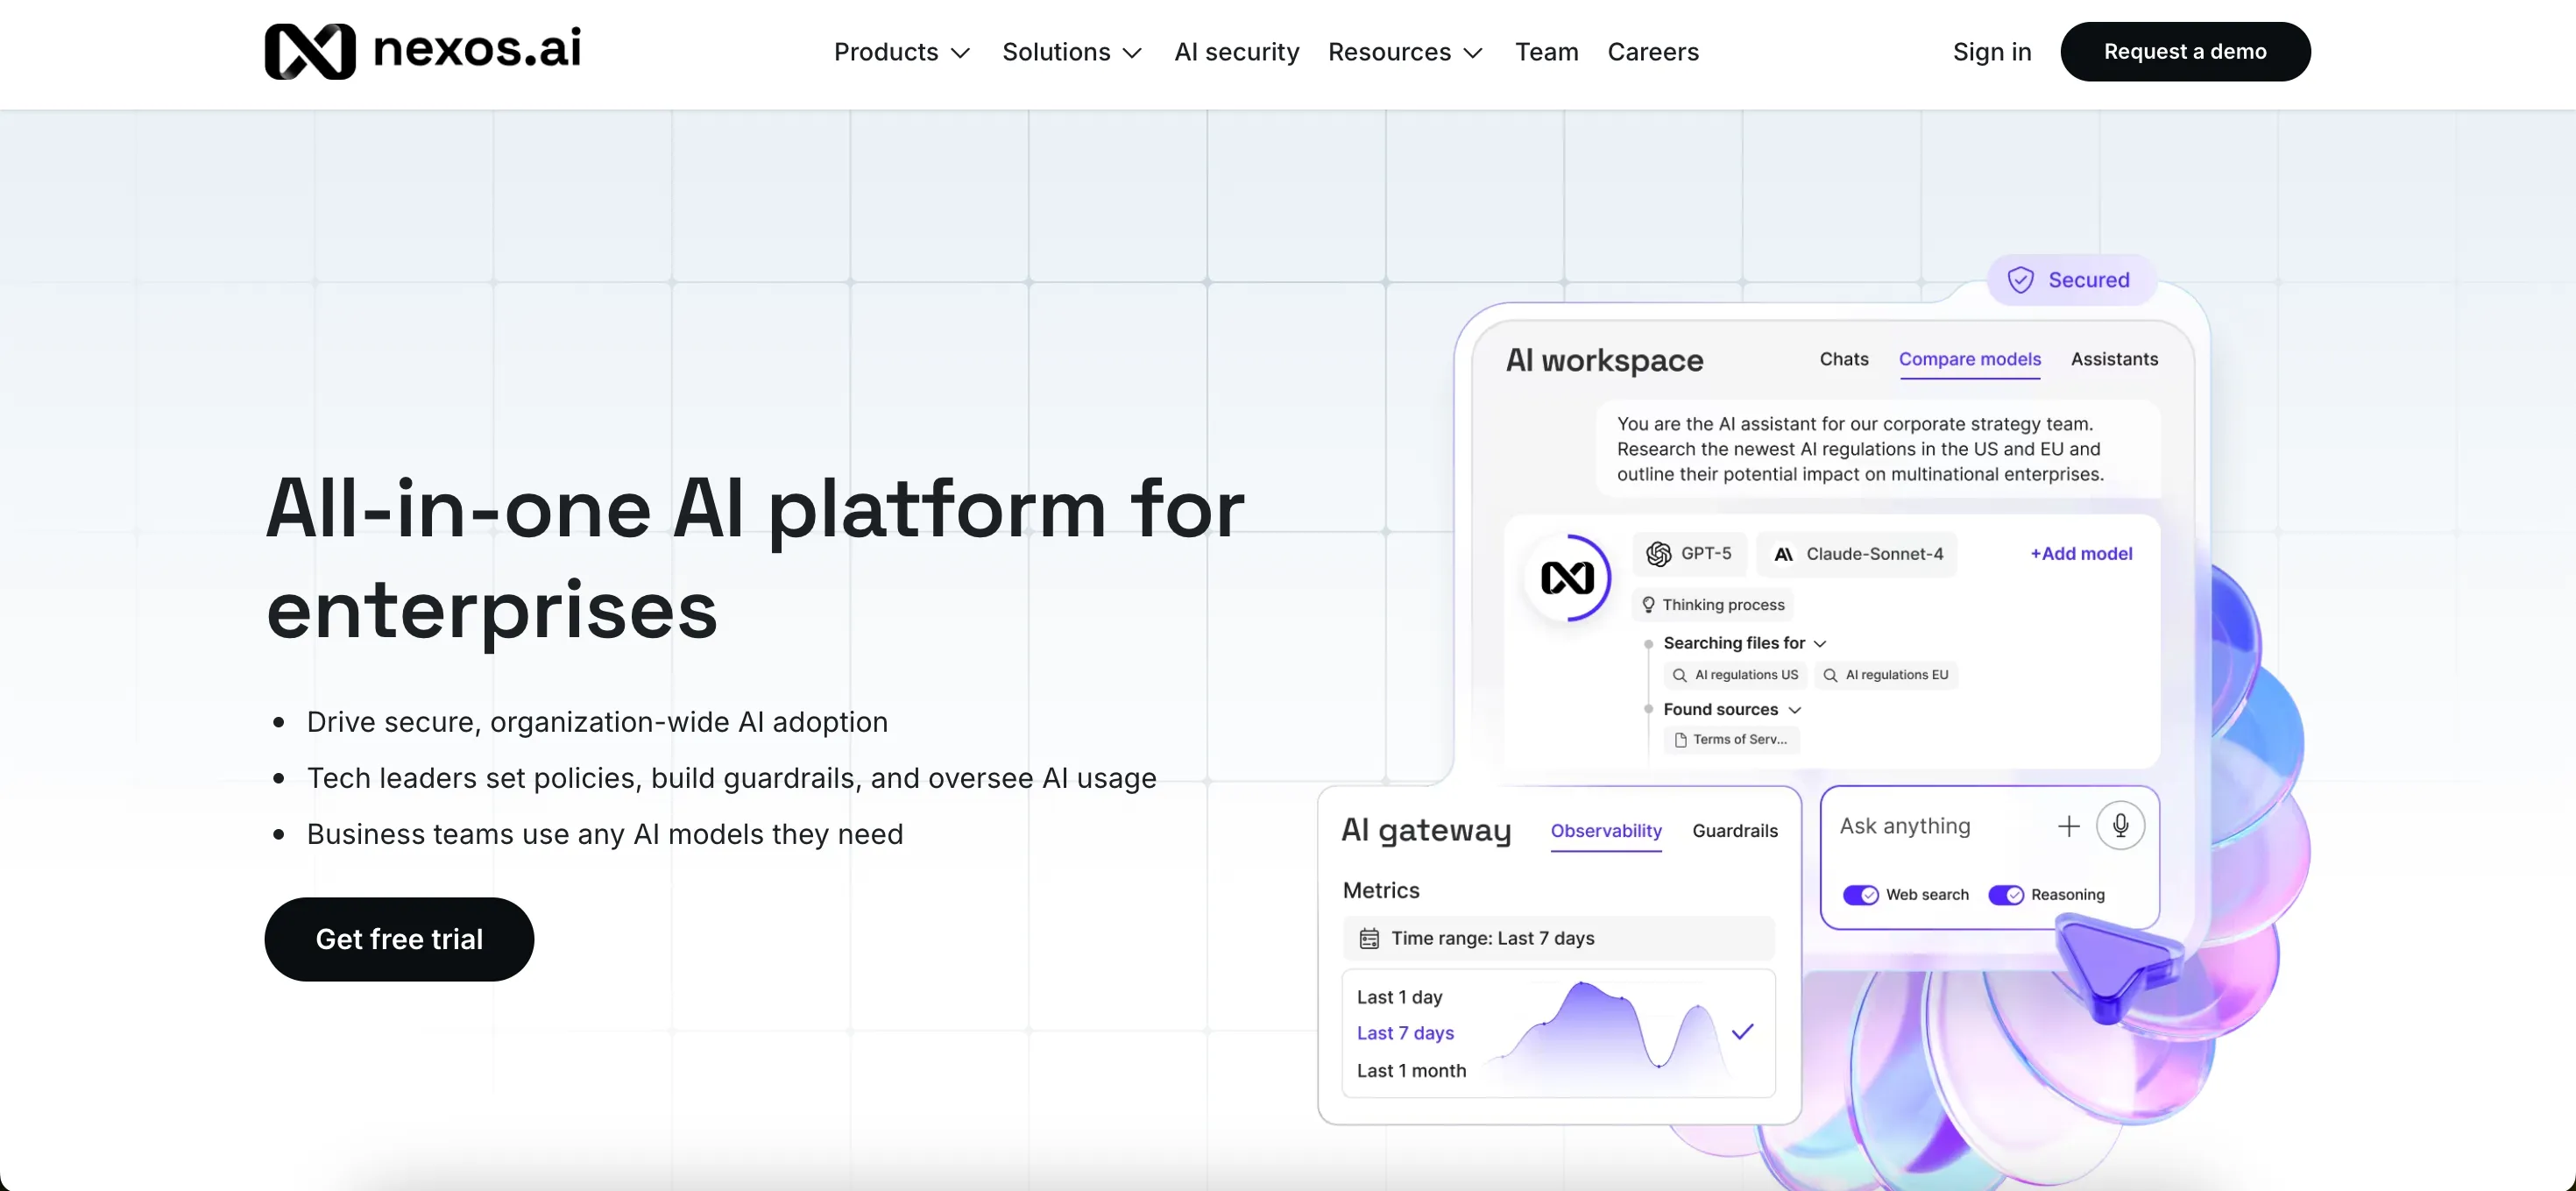Viewport: 2576px width, 1191px height.
Task: Expand the Resources dropdown
Action: click(x=1404, y=52)
